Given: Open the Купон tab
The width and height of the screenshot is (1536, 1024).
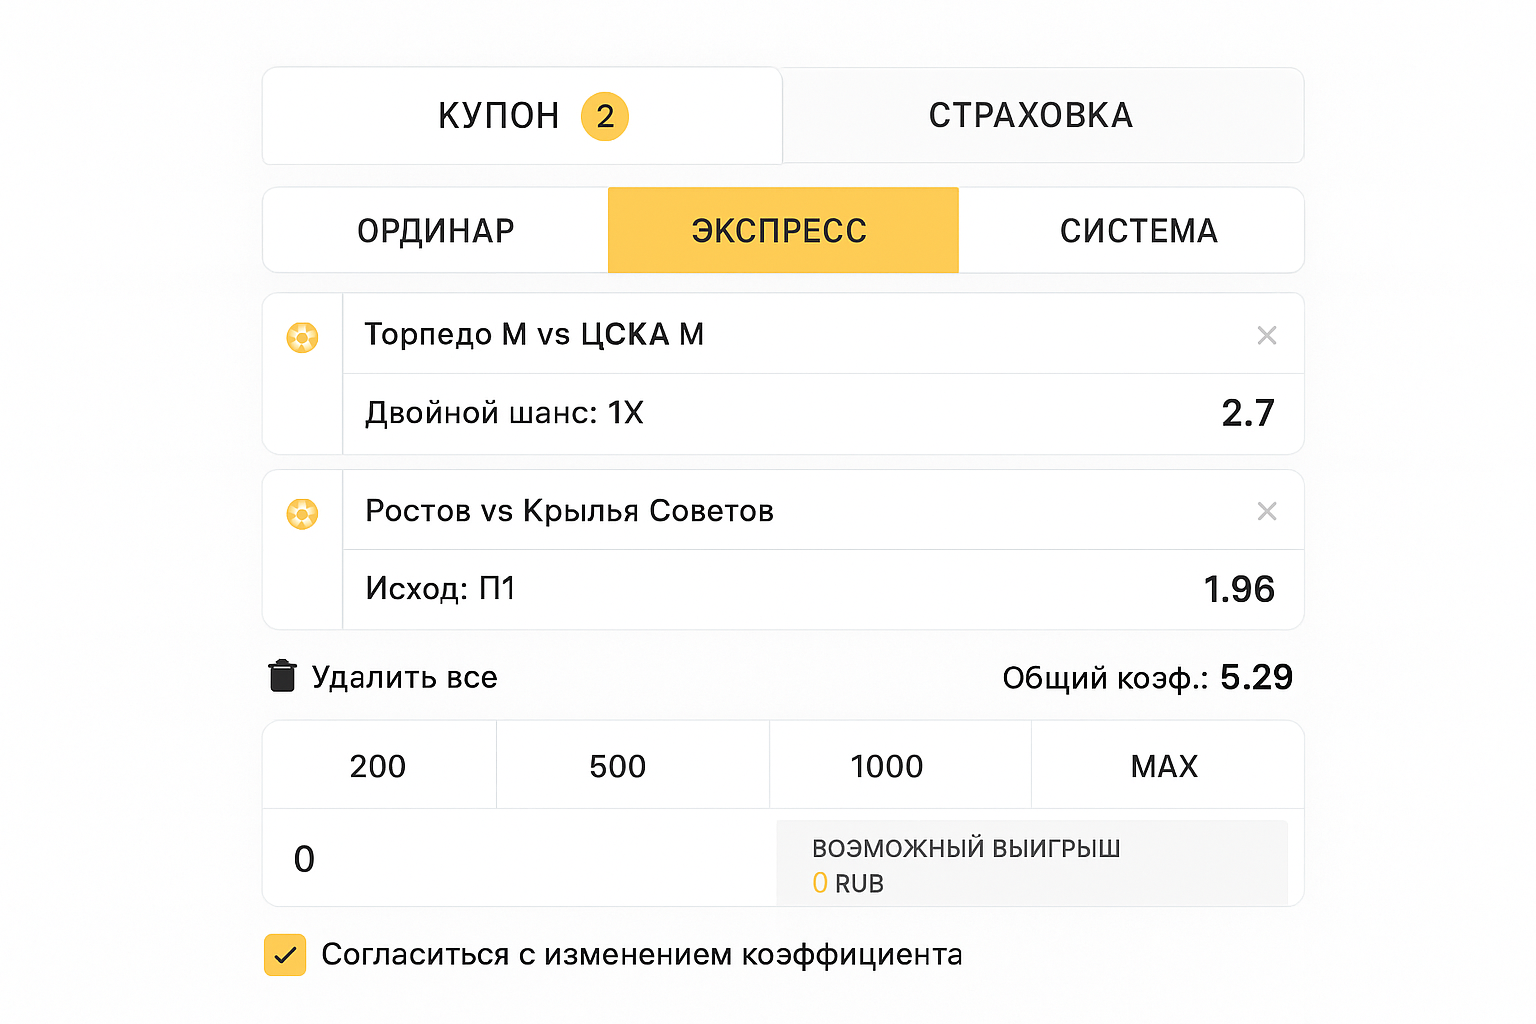Looking at the screenshot, I should pos(499,116).
